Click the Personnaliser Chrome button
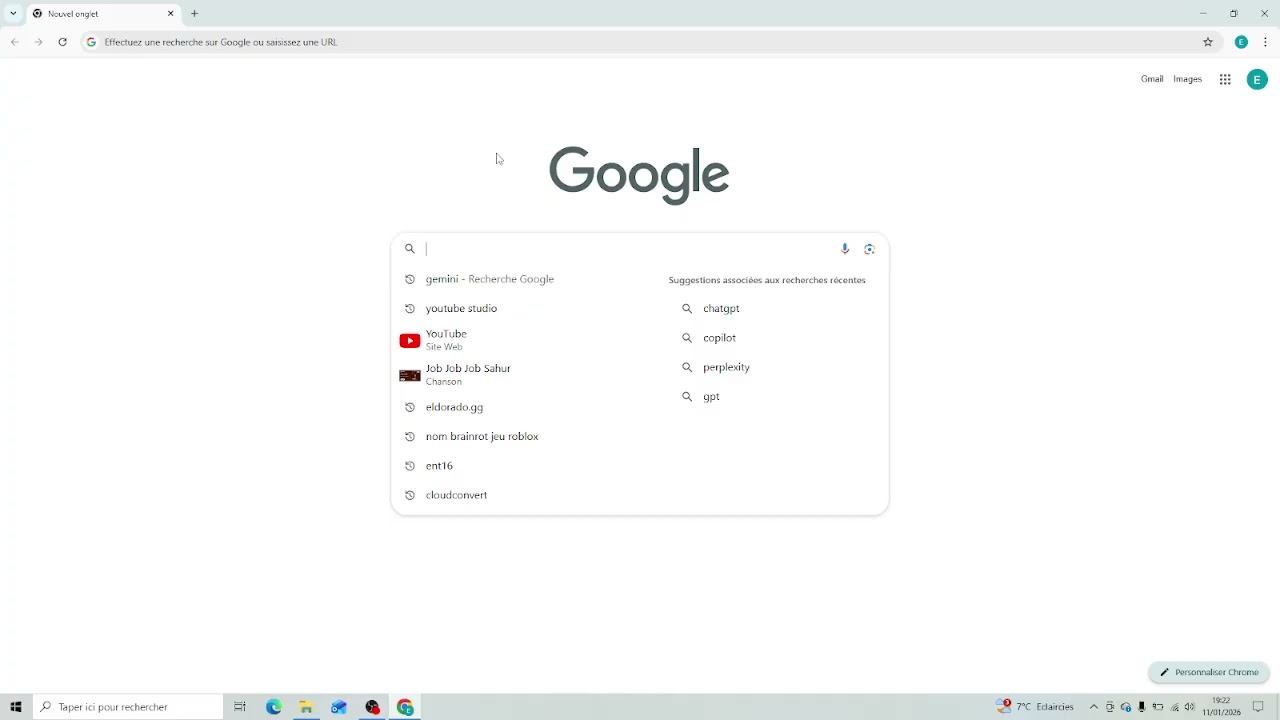The height and width of the screenshot is (720, 1280). pyautogui.click(x=1209, y=673)
